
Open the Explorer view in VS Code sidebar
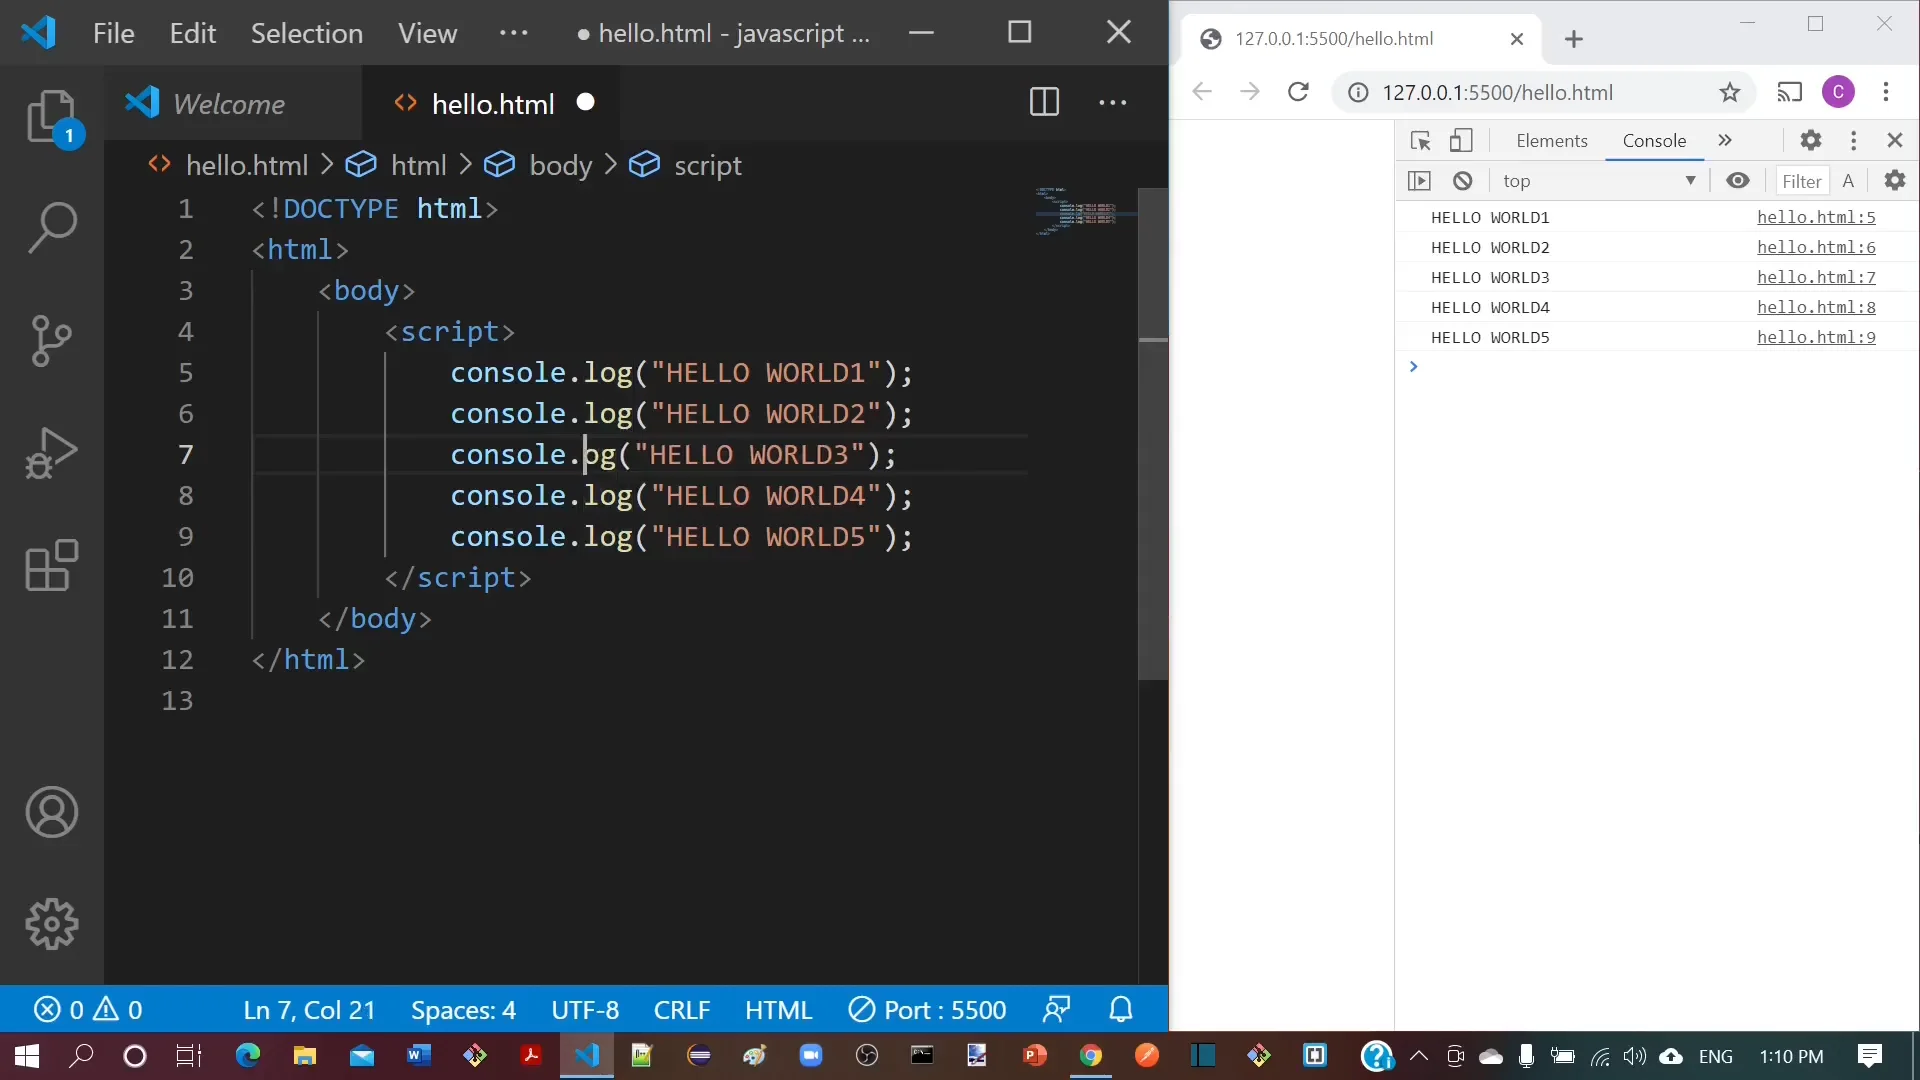point(51,117)
